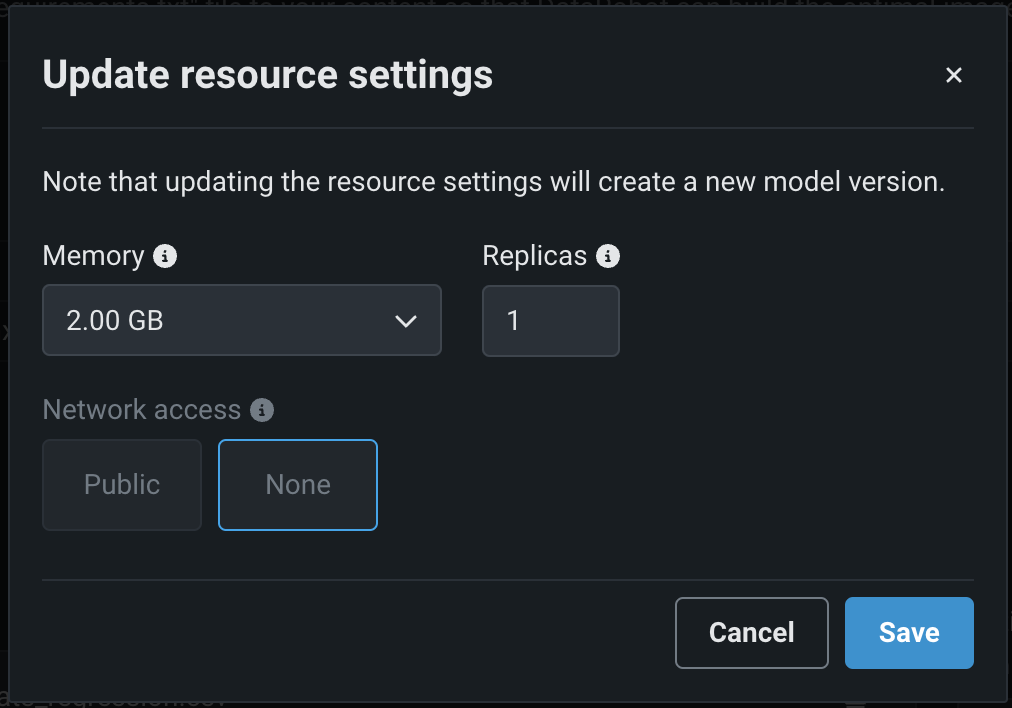Click the note about new model version
1012x708 pixels.
click(x=493, y=183)
